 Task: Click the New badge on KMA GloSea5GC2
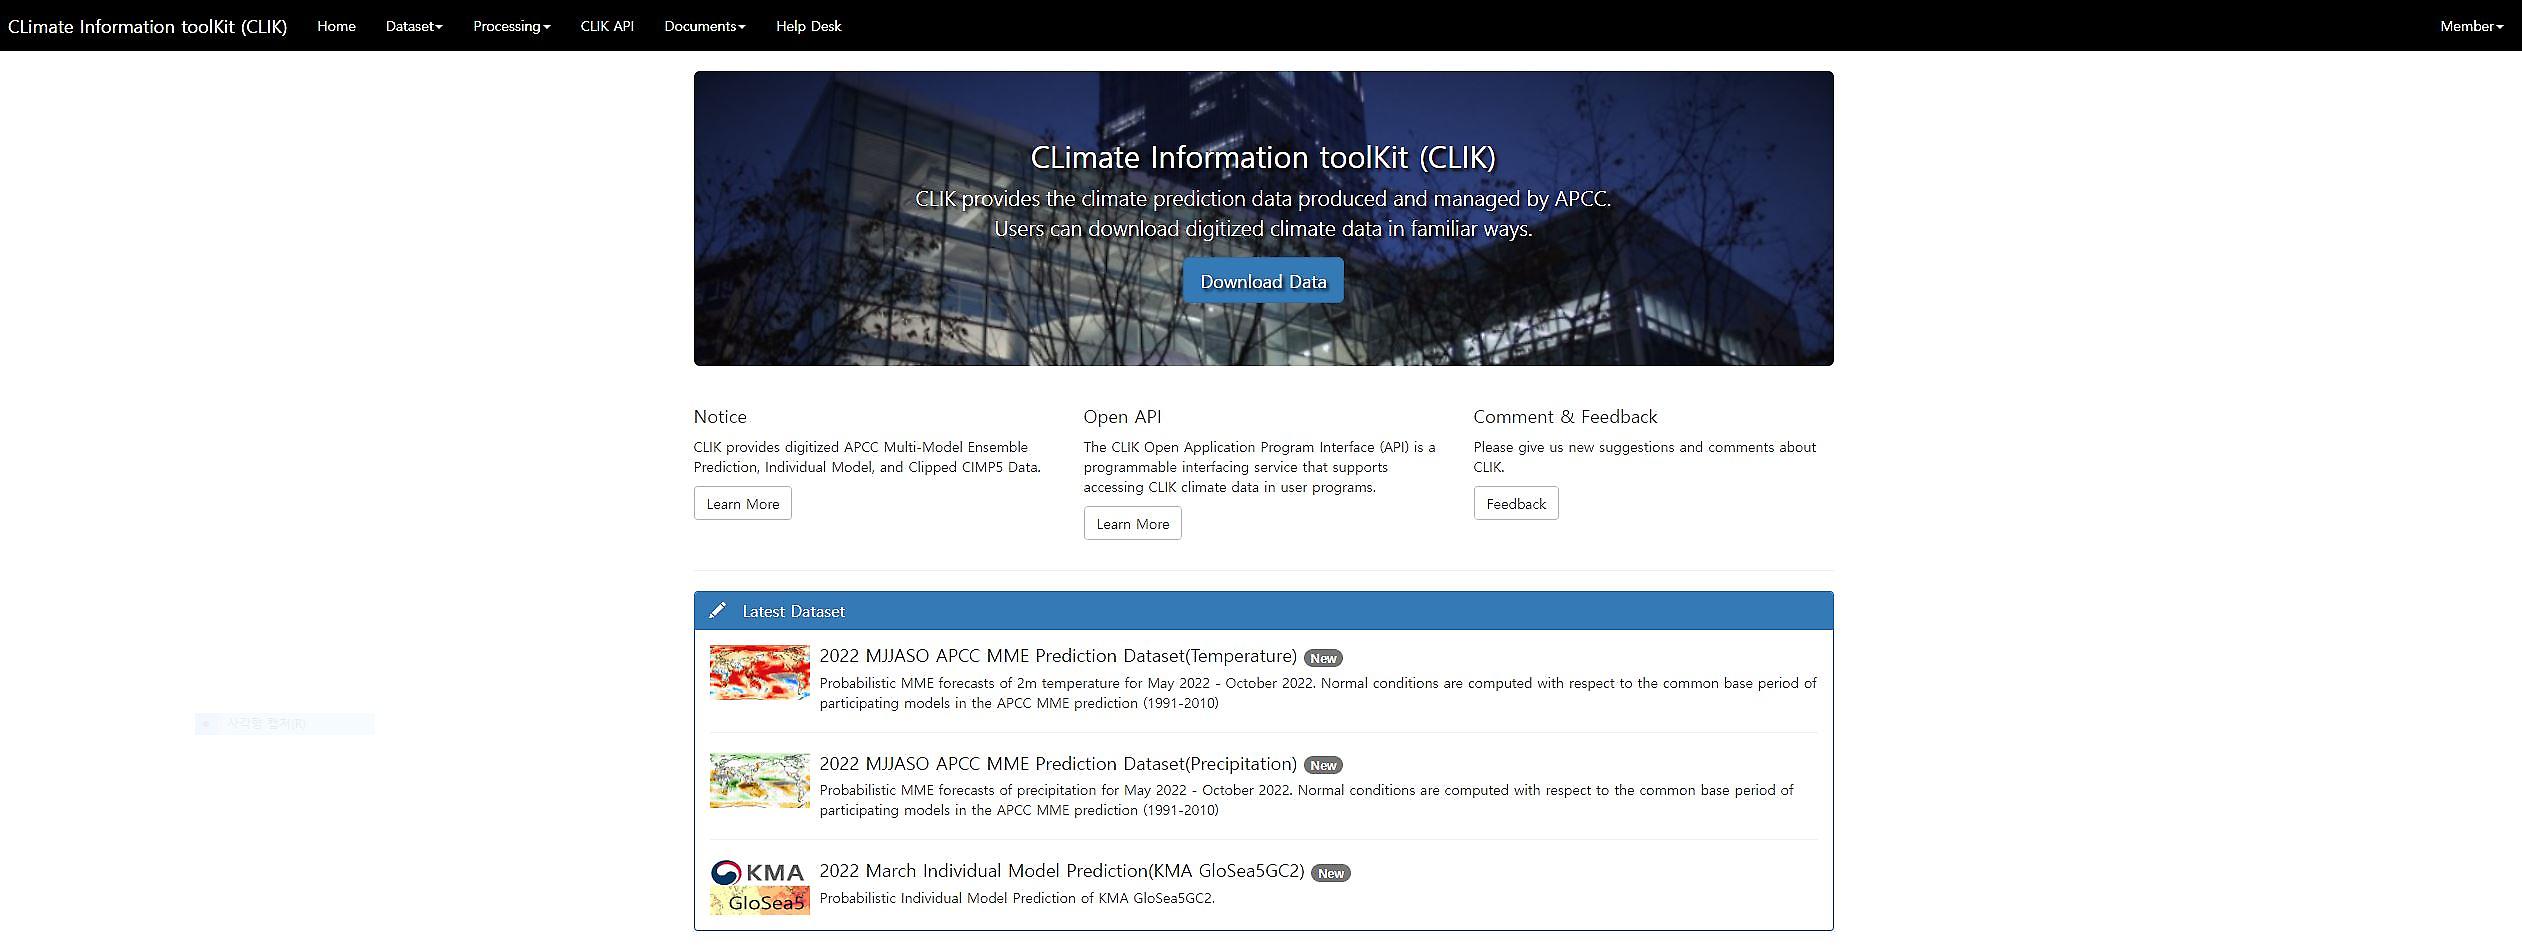pos(1330,873)
